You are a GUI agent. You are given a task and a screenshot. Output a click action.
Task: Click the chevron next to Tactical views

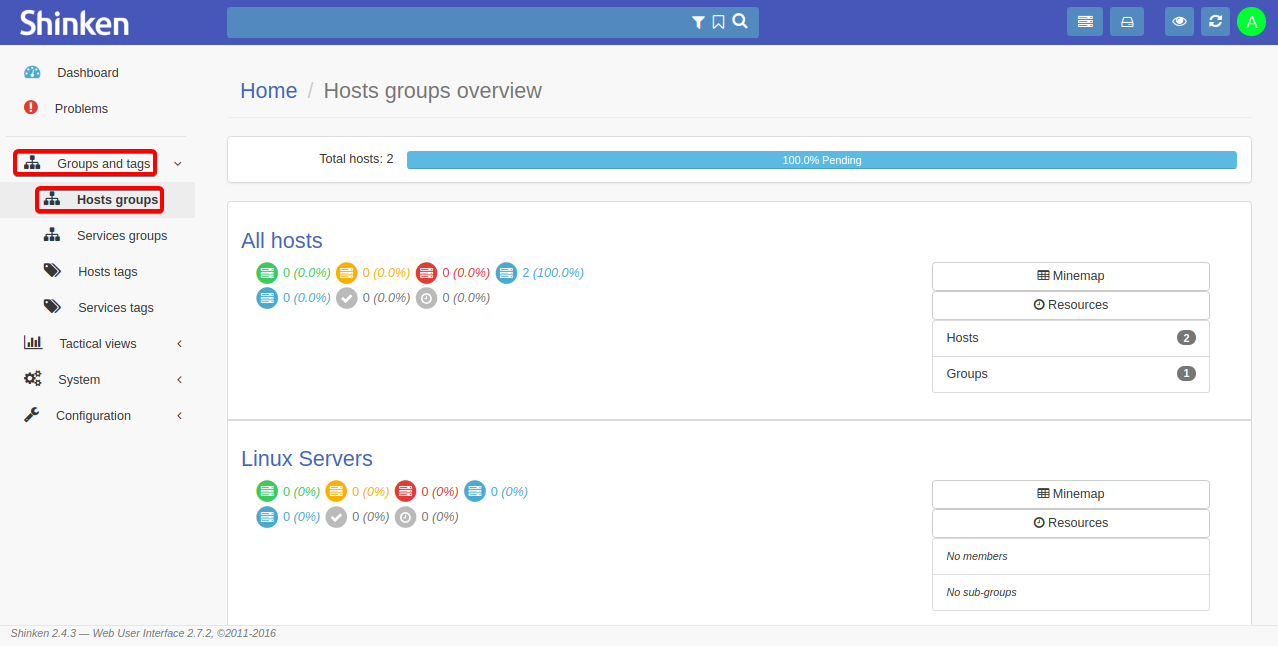click(179, 343)
